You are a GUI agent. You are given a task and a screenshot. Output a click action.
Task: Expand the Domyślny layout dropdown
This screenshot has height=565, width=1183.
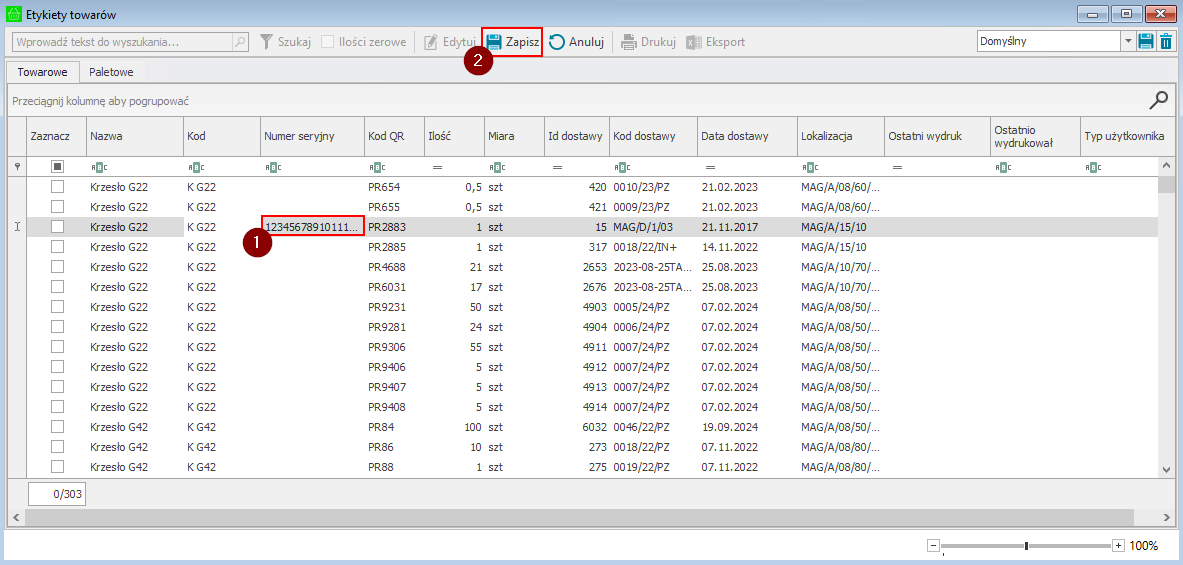1129,42
